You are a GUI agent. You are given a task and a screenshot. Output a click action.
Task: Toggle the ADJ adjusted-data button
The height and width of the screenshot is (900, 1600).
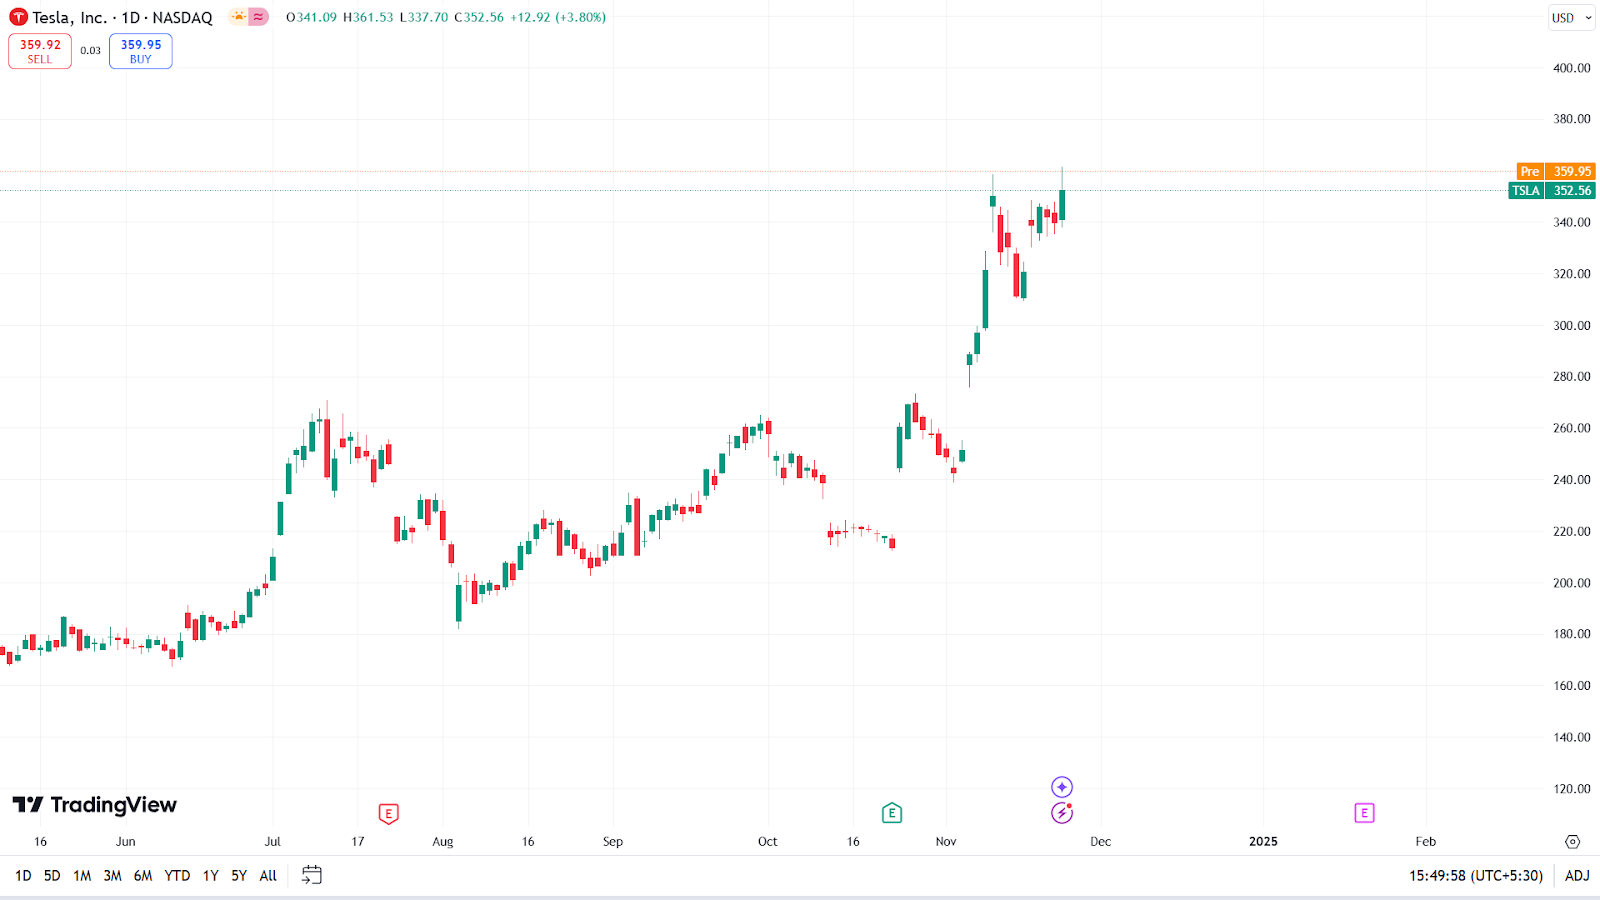coord(1577,875)
